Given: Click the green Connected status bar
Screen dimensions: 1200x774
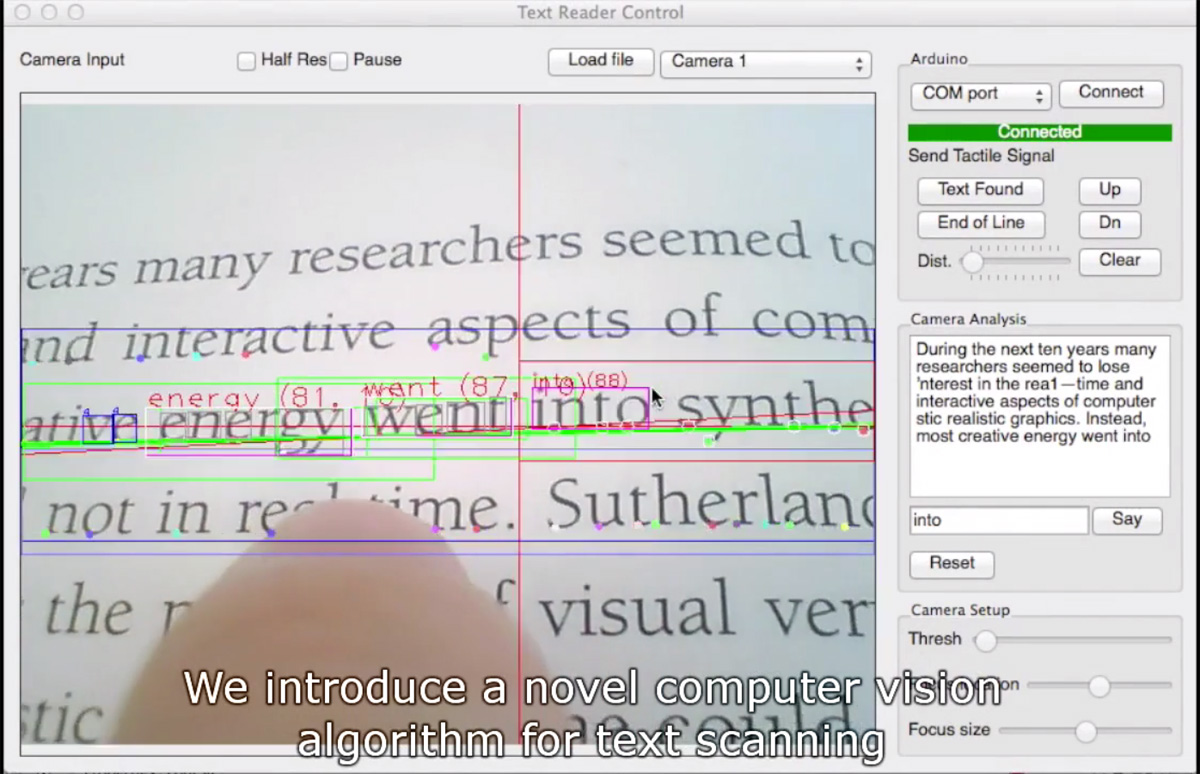Looking at the screenshot, I should click(x=1039, y=132).
